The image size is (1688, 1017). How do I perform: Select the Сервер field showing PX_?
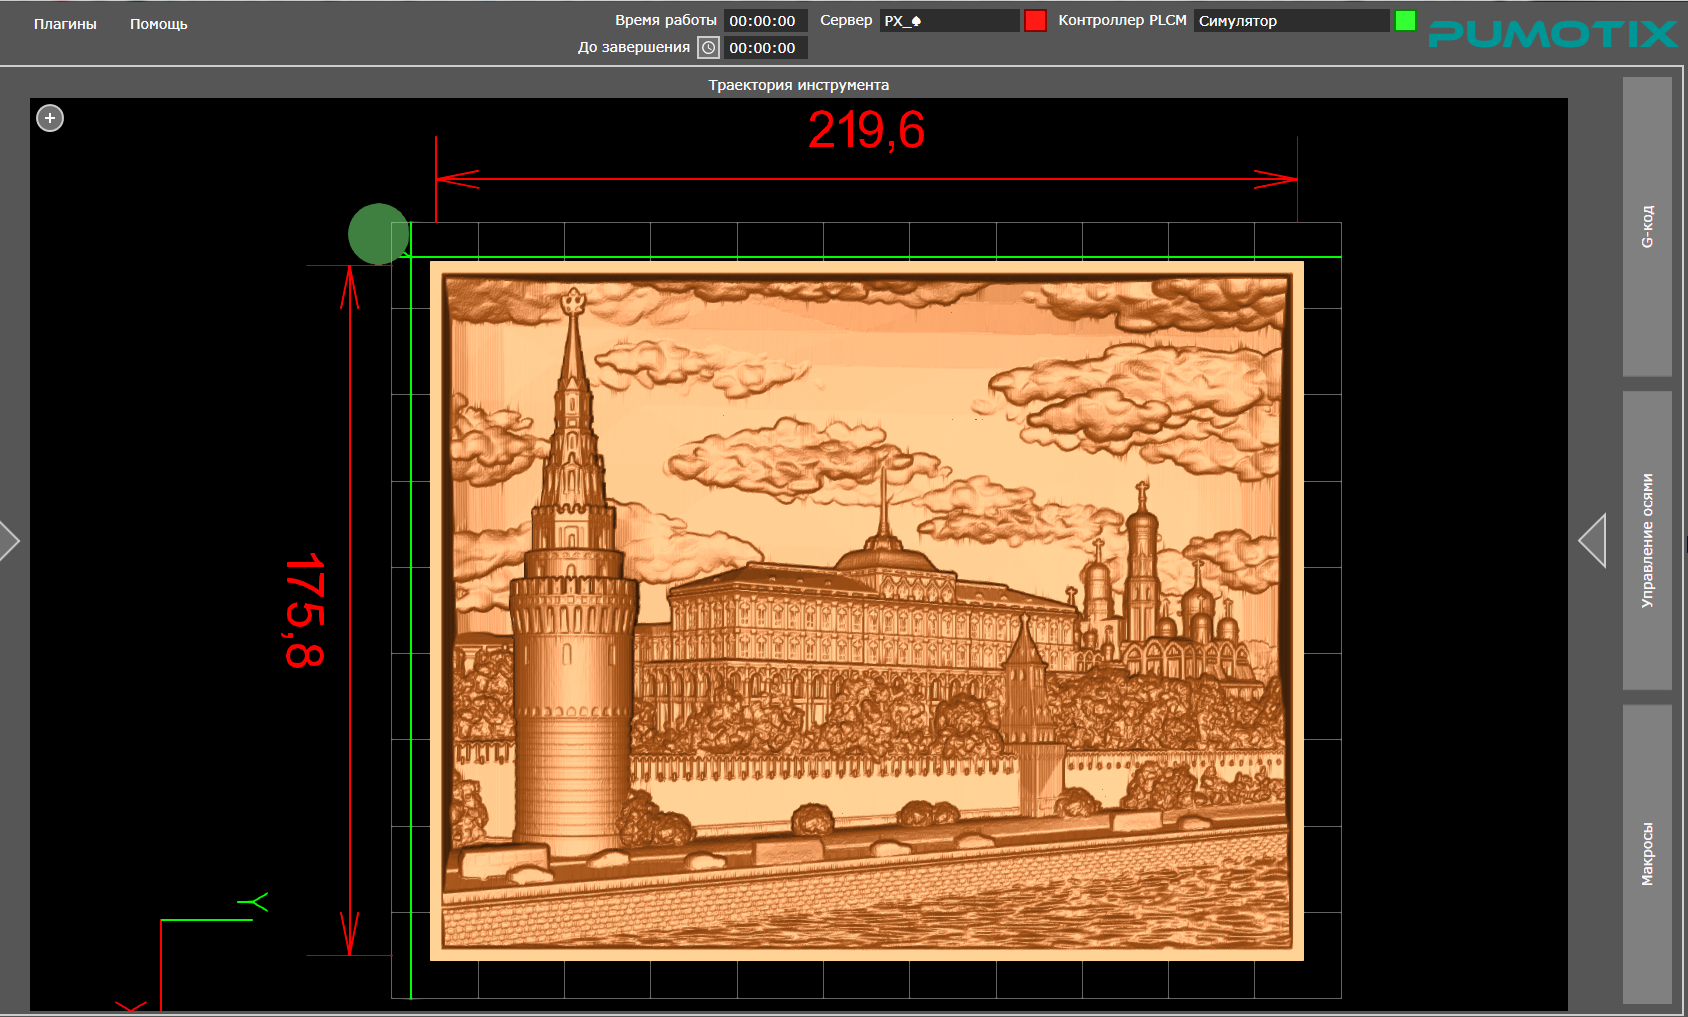click(949, 20)
